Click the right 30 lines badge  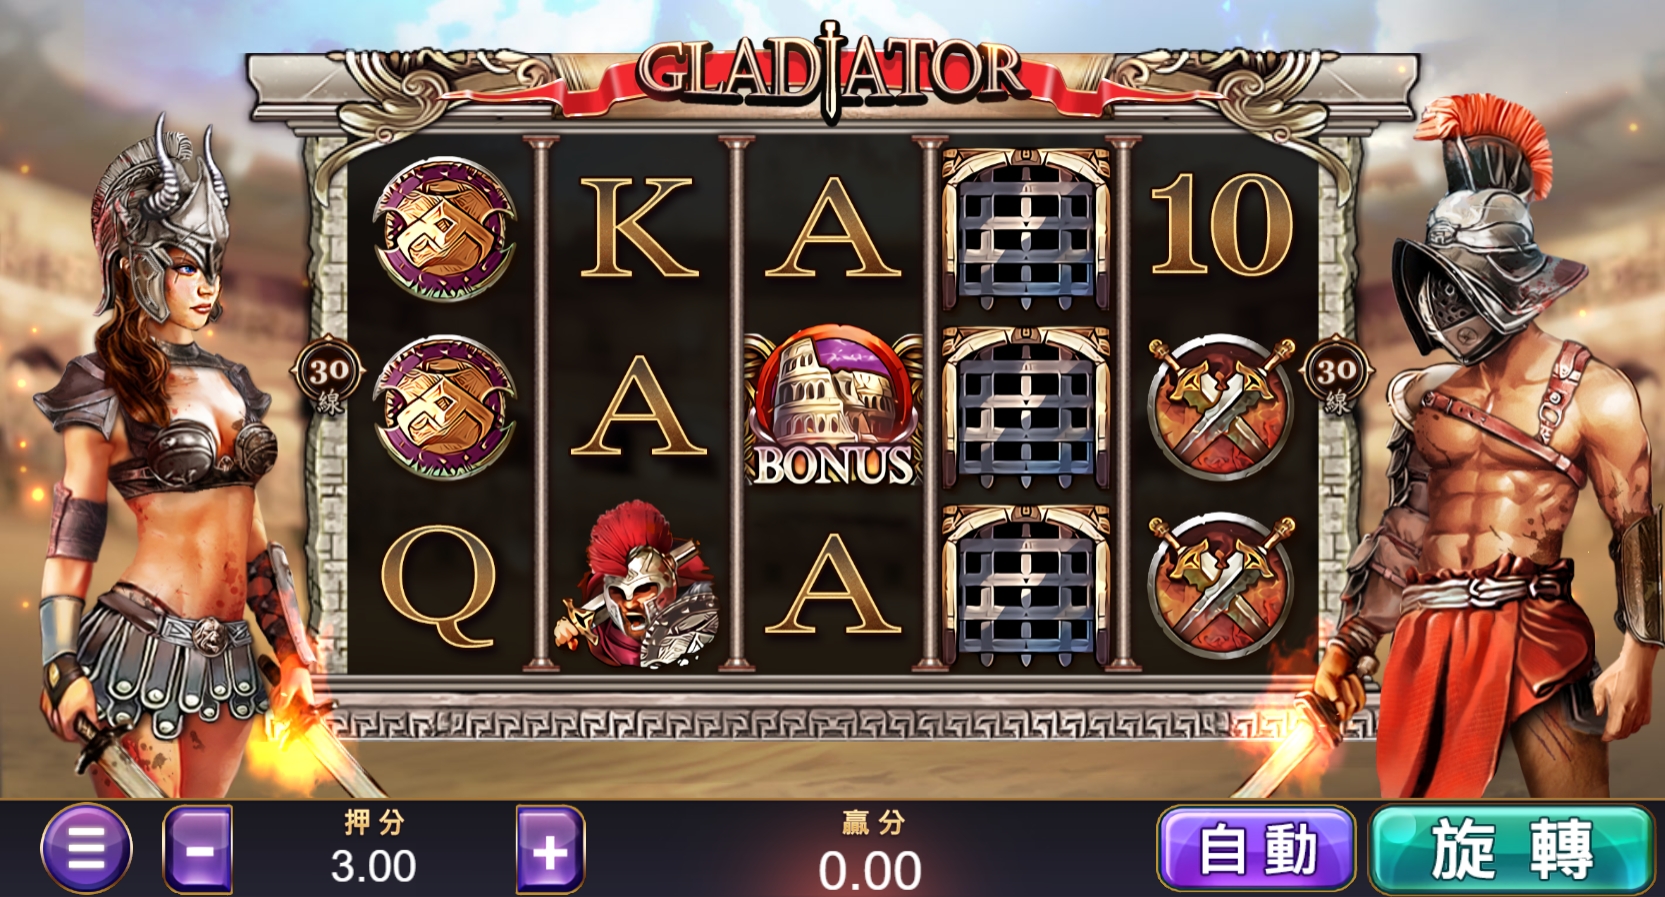click(x=1337, y=380)
